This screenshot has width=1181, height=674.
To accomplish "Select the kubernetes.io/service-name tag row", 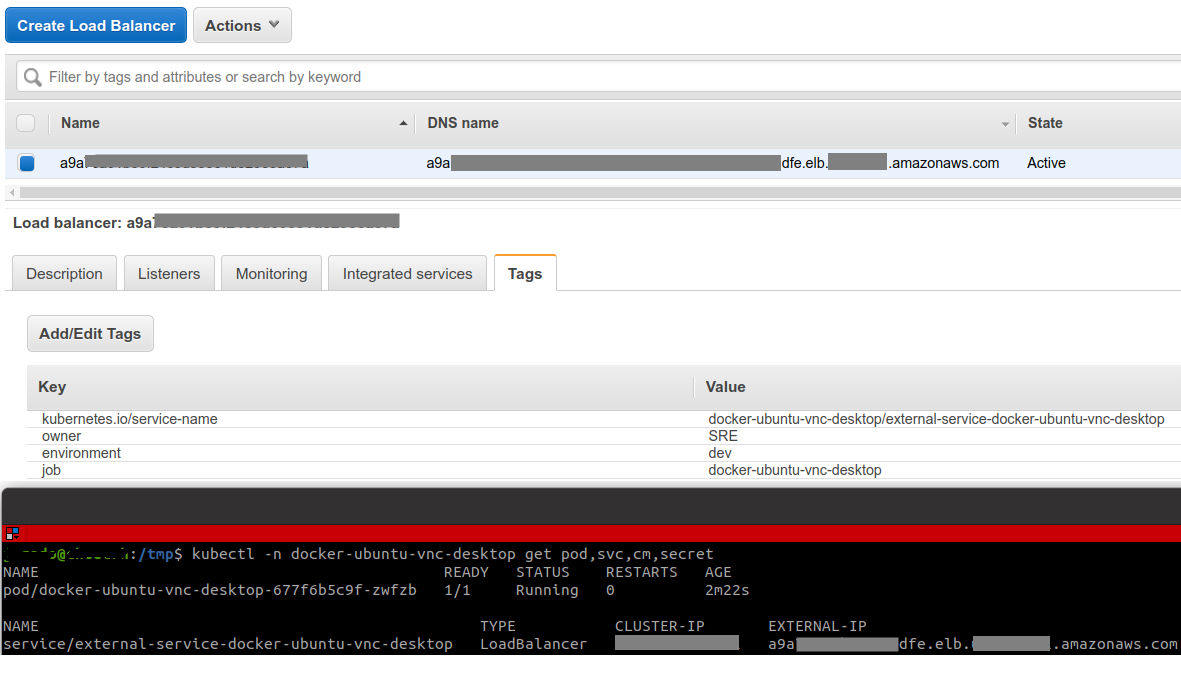I will (x=130, y=419).
